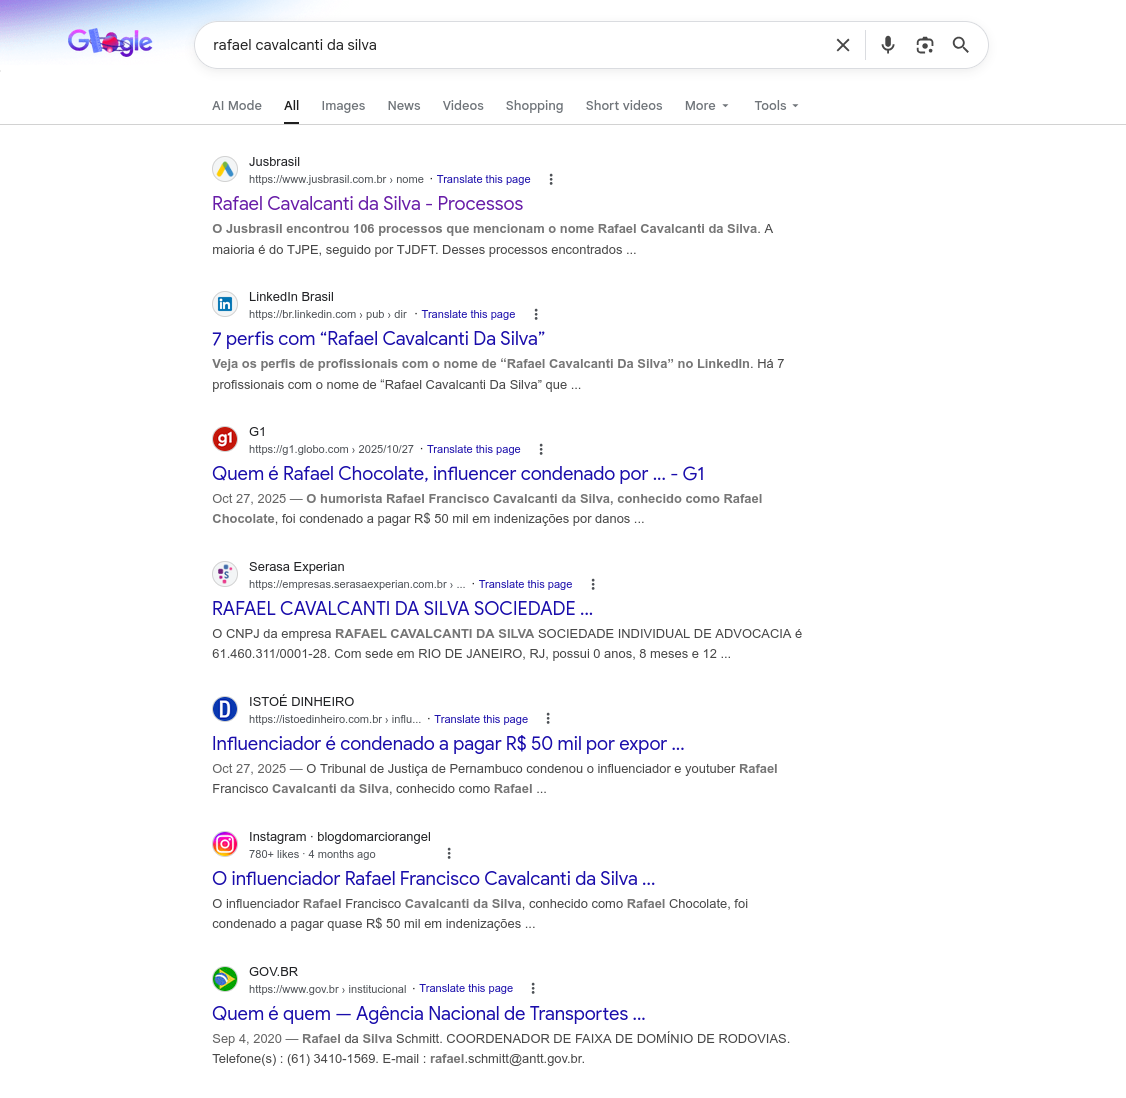
Task: Open the three-dot menu on the Jusbrasil result
Action: click(x=551, y=179)
